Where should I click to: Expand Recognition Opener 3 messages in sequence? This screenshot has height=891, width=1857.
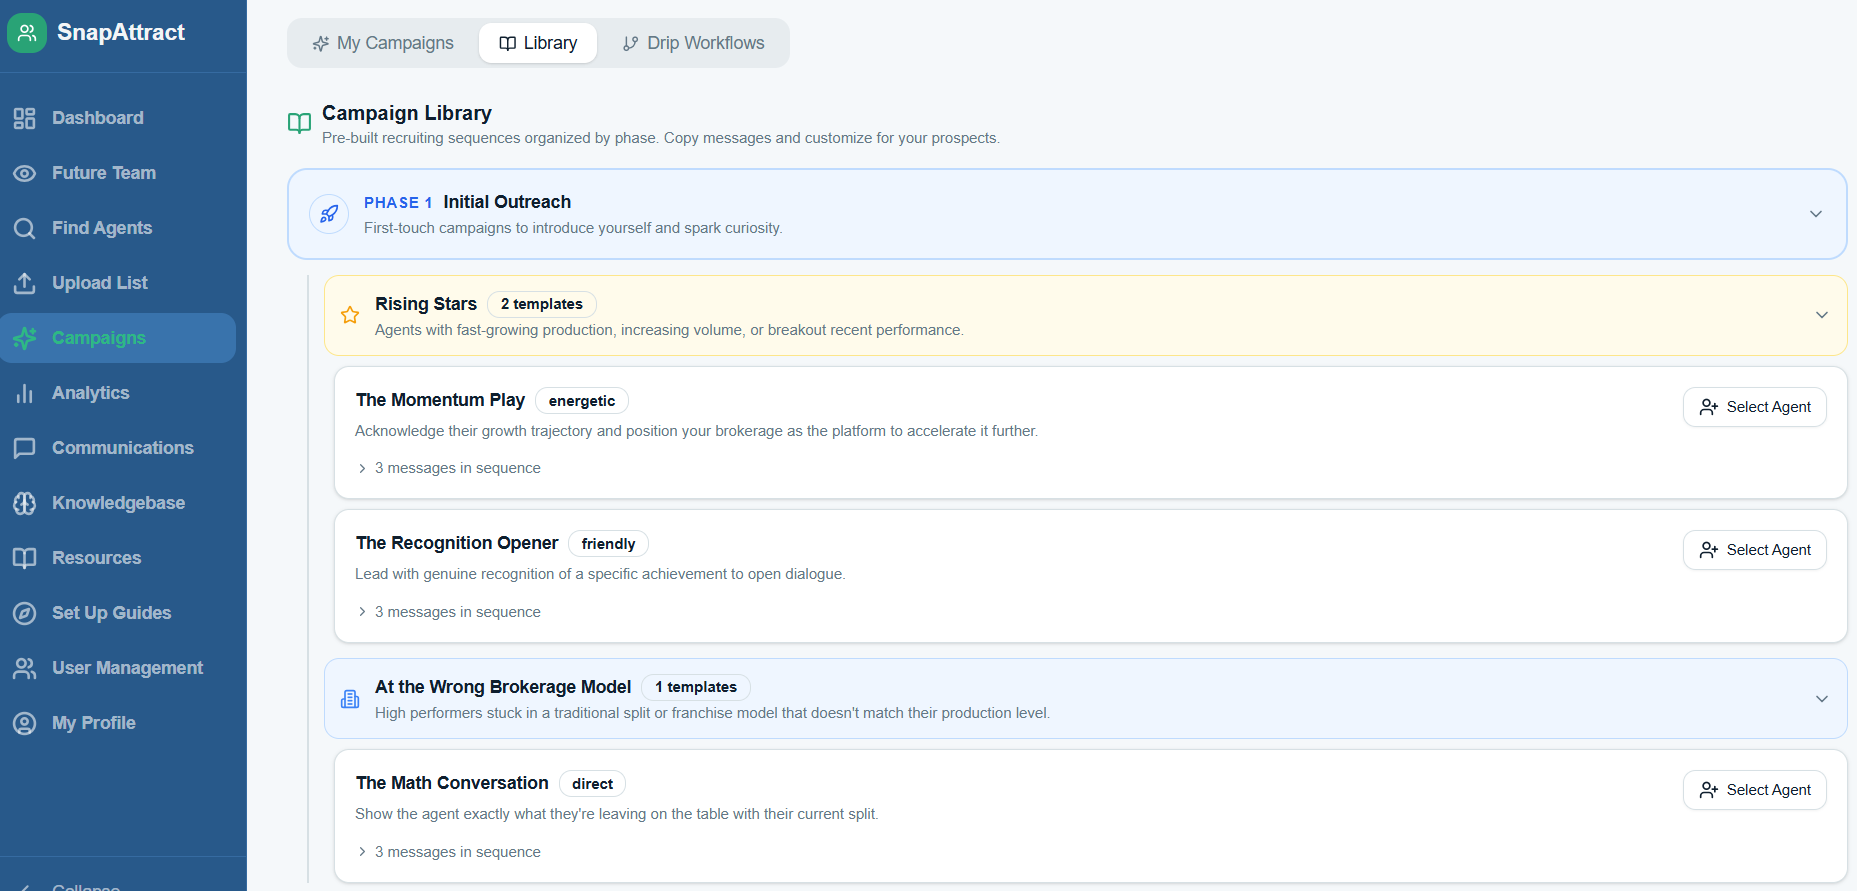click(x=449, y=612)
